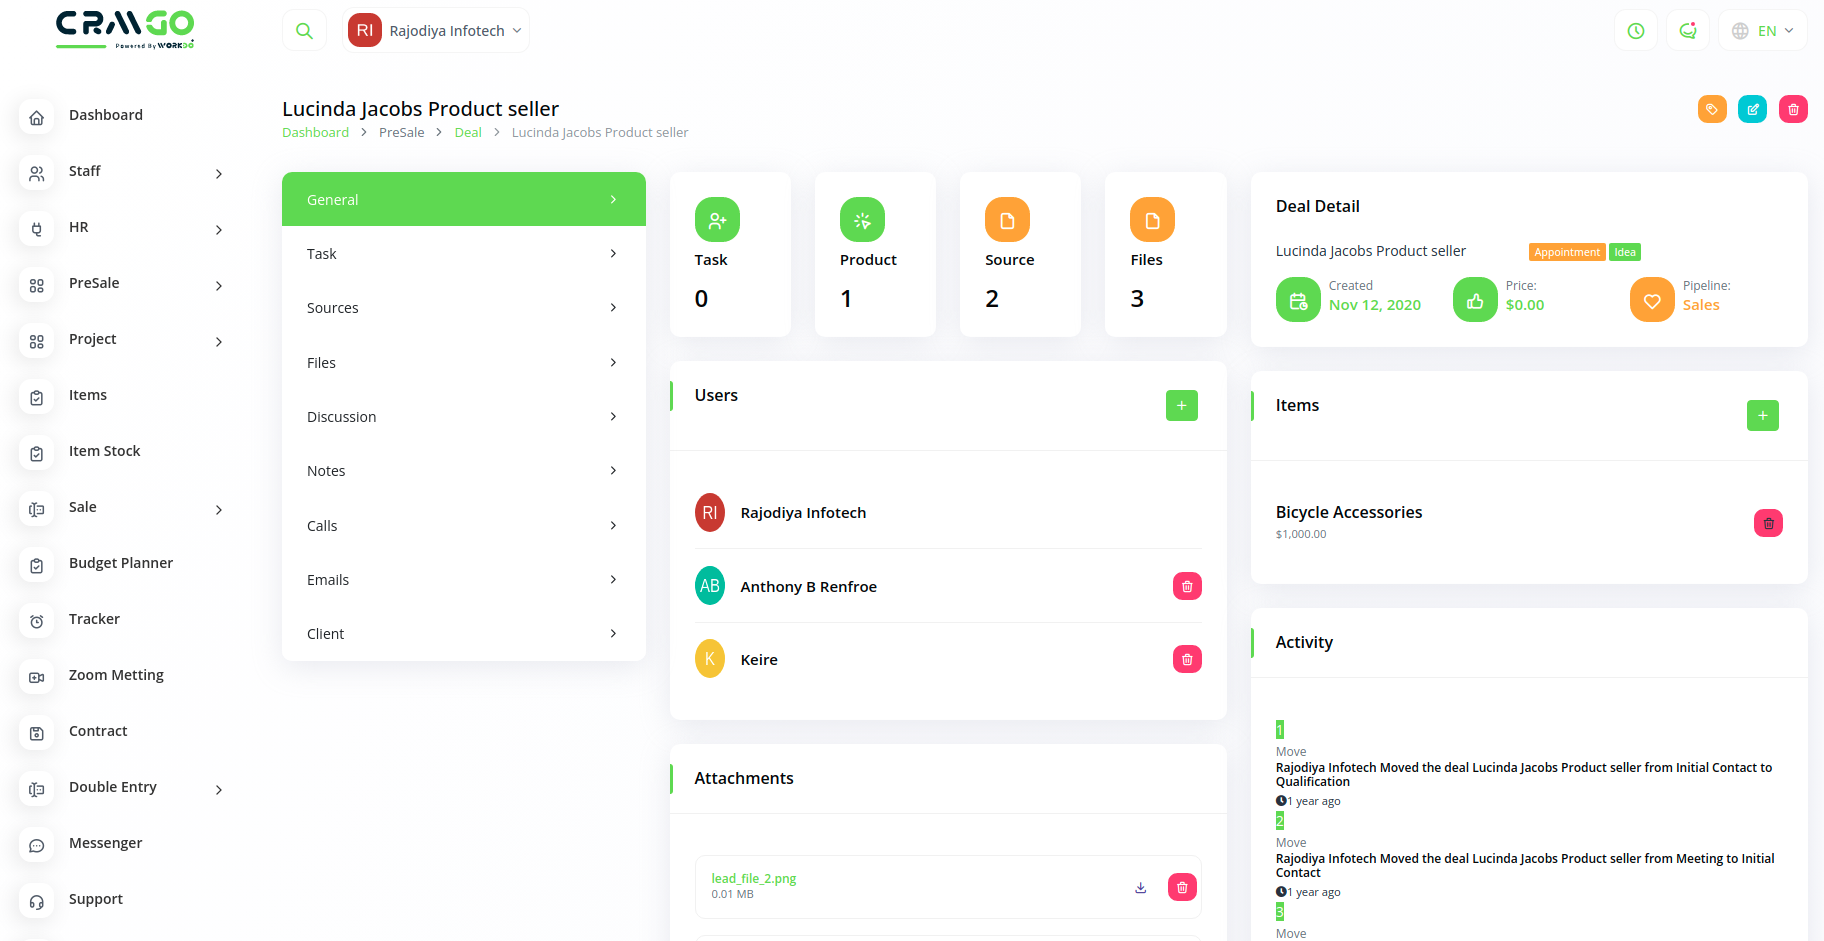Open Item Stock in the sidebar

coord(104,451)
